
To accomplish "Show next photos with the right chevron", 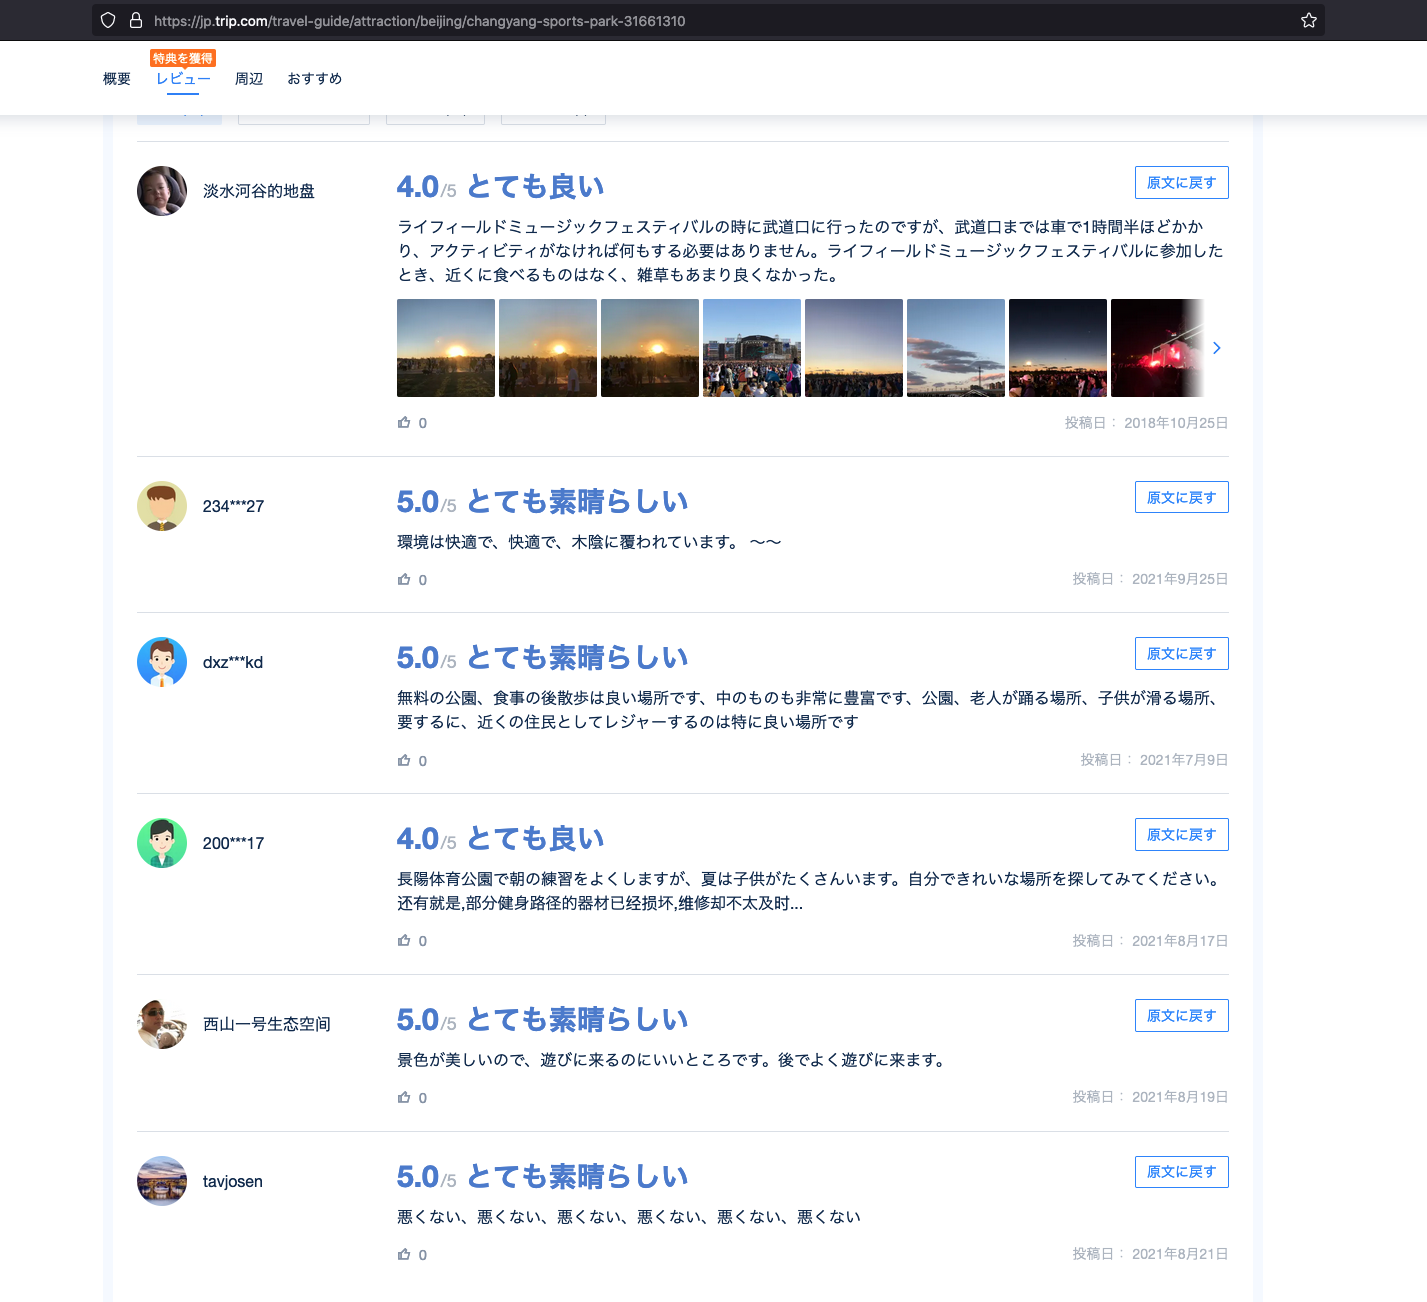I will point(1216,348).
